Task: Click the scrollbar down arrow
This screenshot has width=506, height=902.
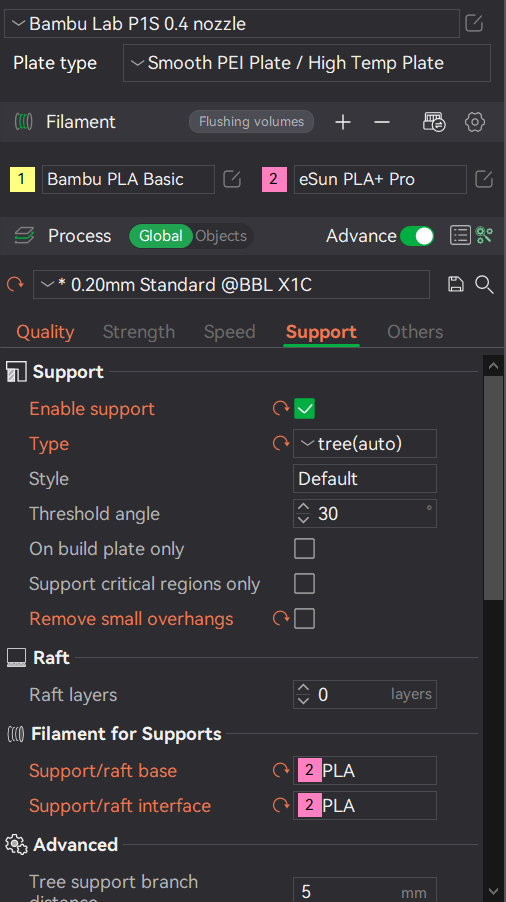Action: pyautogui.click(x=493, y=892)
